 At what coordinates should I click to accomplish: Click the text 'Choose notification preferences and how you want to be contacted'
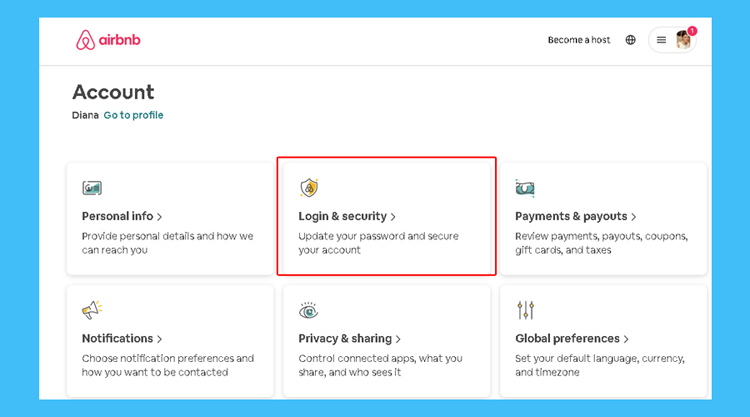(168, 365)
